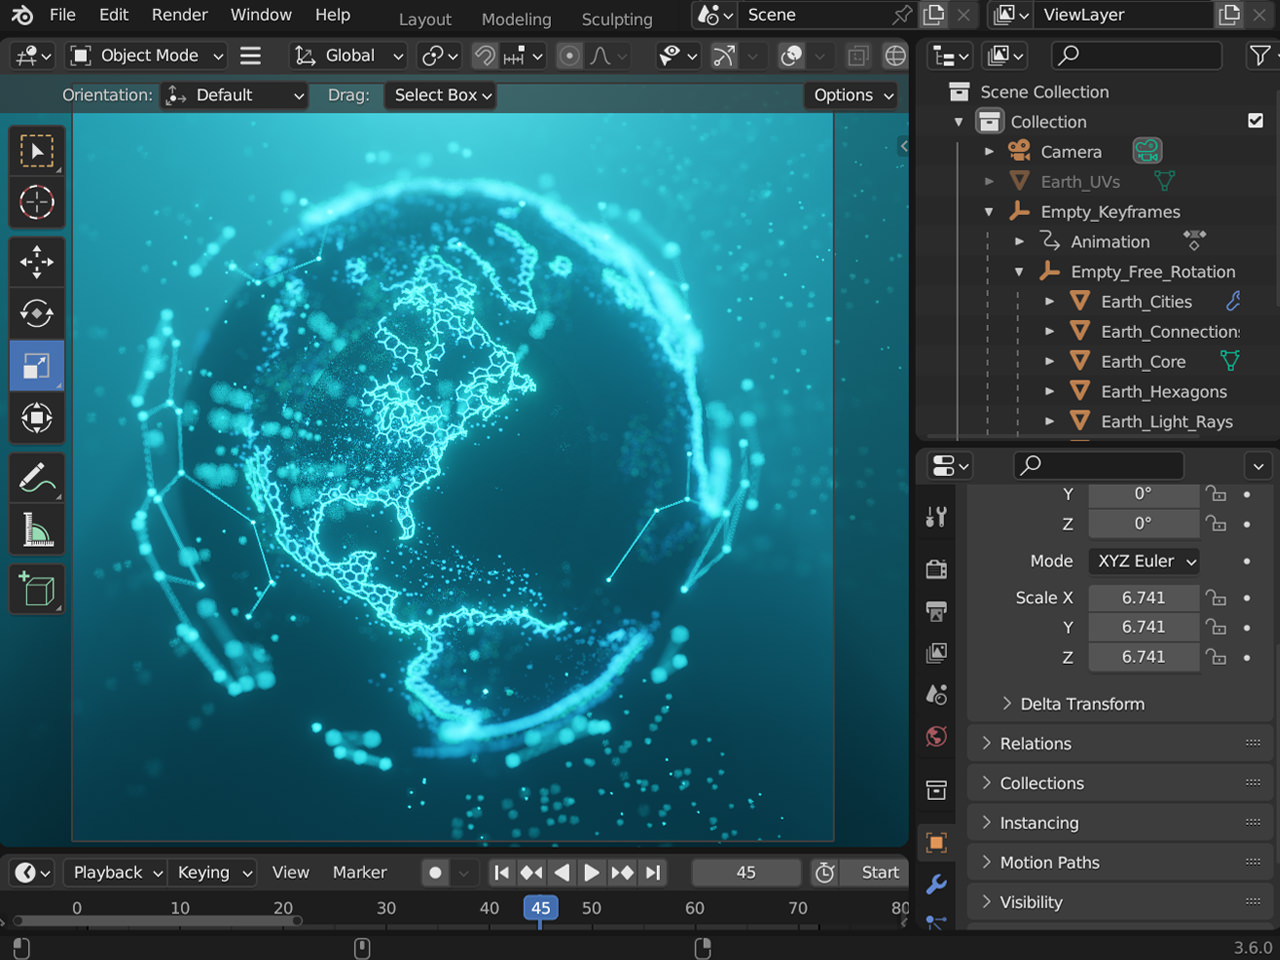Pick the Measure tool
The image size is (1280, 960).
[37, 530]
